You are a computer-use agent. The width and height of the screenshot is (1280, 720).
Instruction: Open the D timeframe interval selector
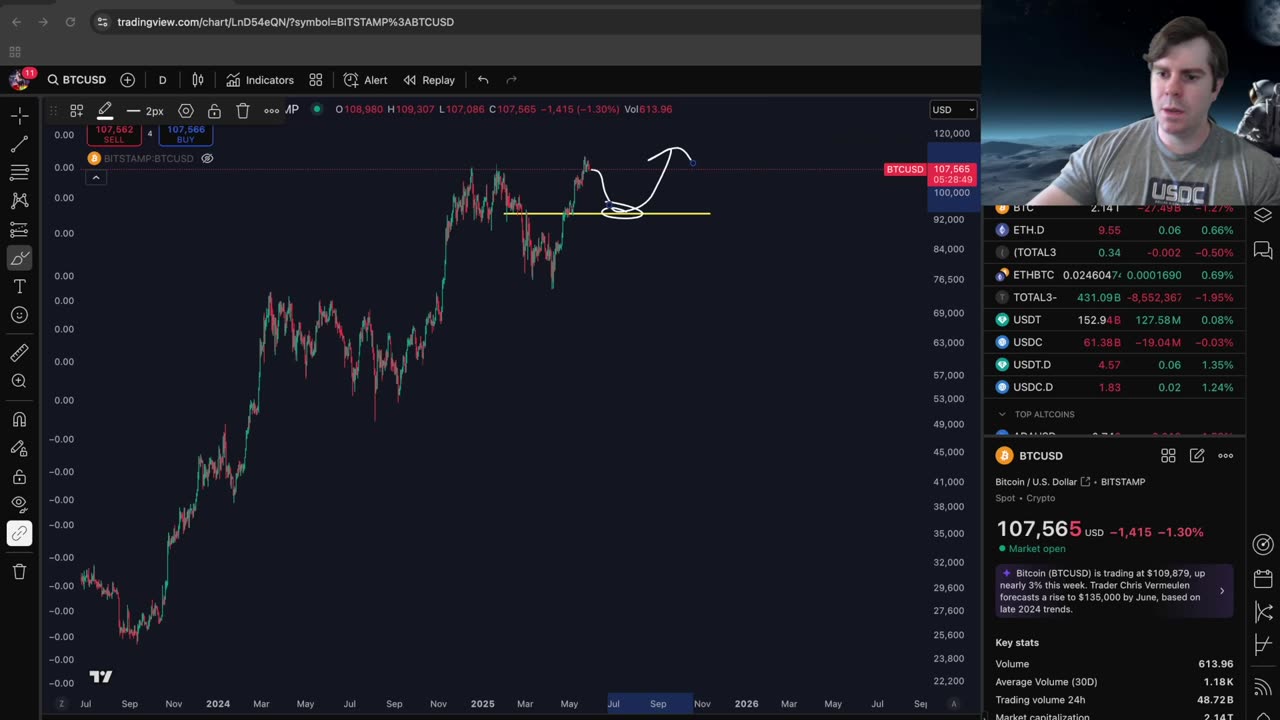162,80
